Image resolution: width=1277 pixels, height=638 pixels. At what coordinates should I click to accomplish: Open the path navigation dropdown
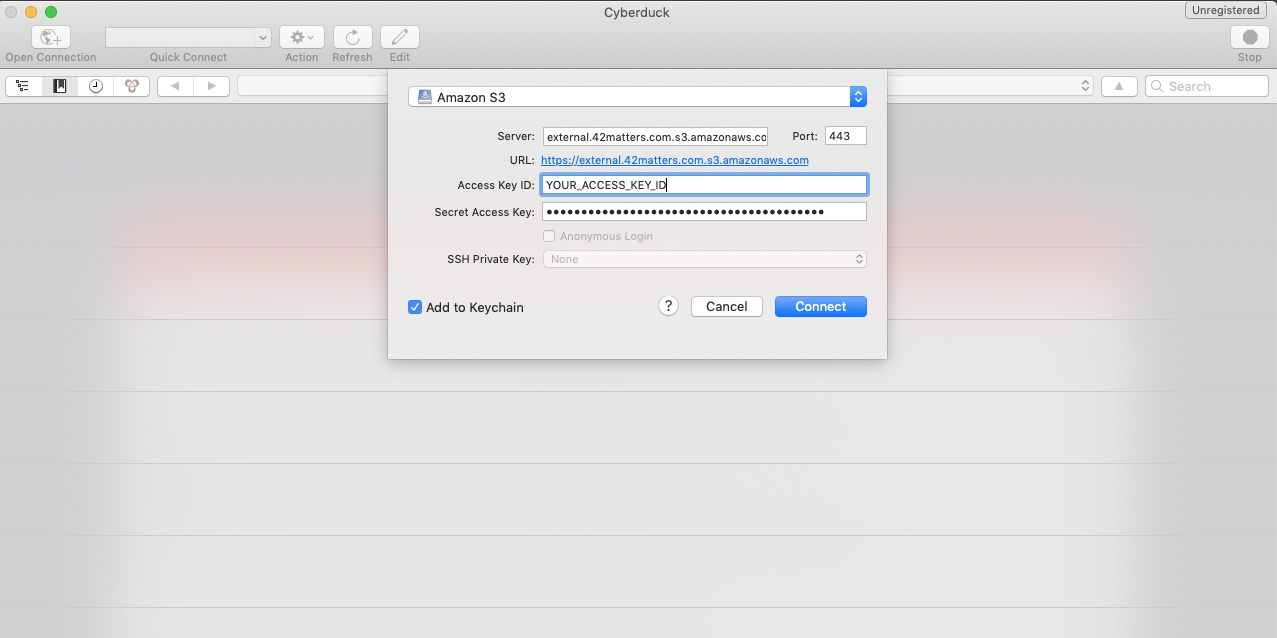click(x=666, y=86)
